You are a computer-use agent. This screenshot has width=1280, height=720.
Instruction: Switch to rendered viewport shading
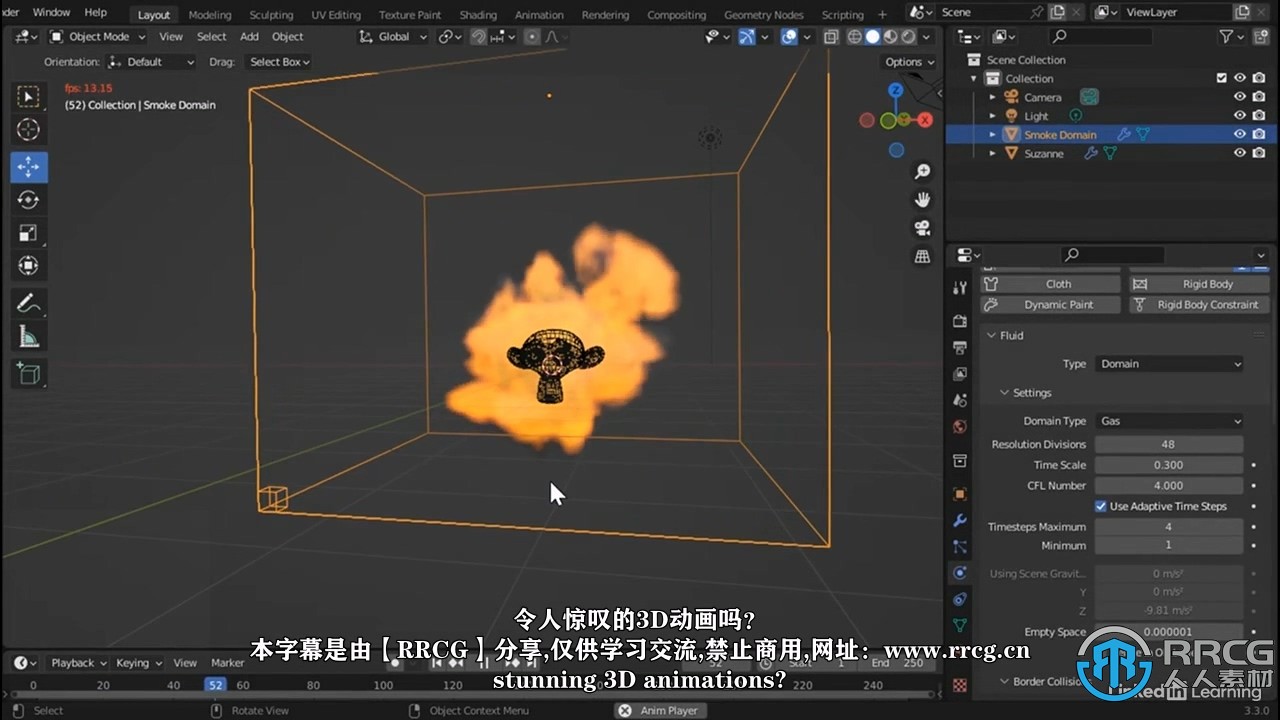pyautogui.click(x=909, y=37)
